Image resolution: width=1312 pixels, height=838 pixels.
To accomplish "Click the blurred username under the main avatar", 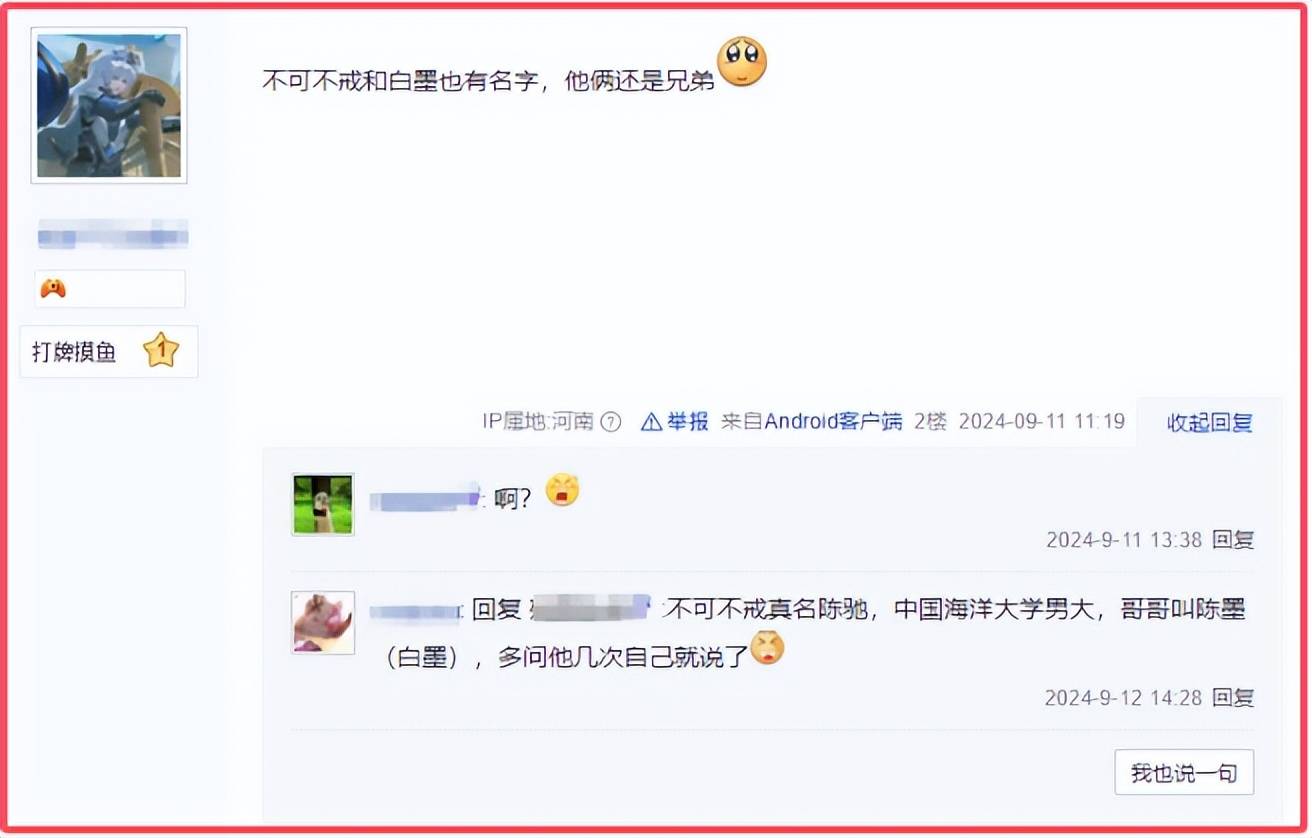I will point(113,237).
